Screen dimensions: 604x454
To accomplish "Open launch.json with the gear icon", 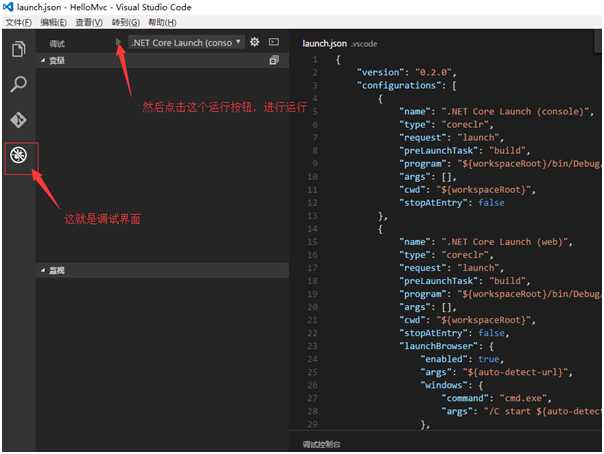I will pos(255,42).
